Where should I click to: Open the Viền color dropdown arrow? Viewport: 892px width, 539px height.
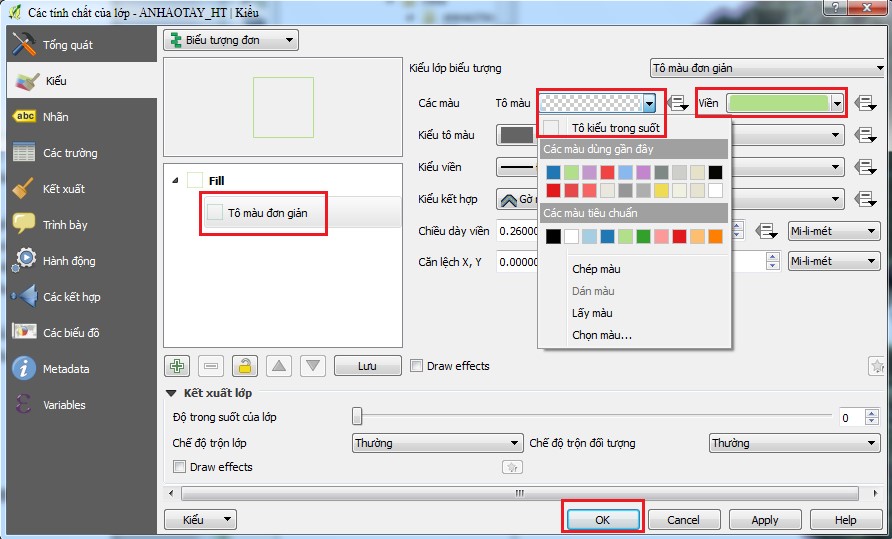837,103
